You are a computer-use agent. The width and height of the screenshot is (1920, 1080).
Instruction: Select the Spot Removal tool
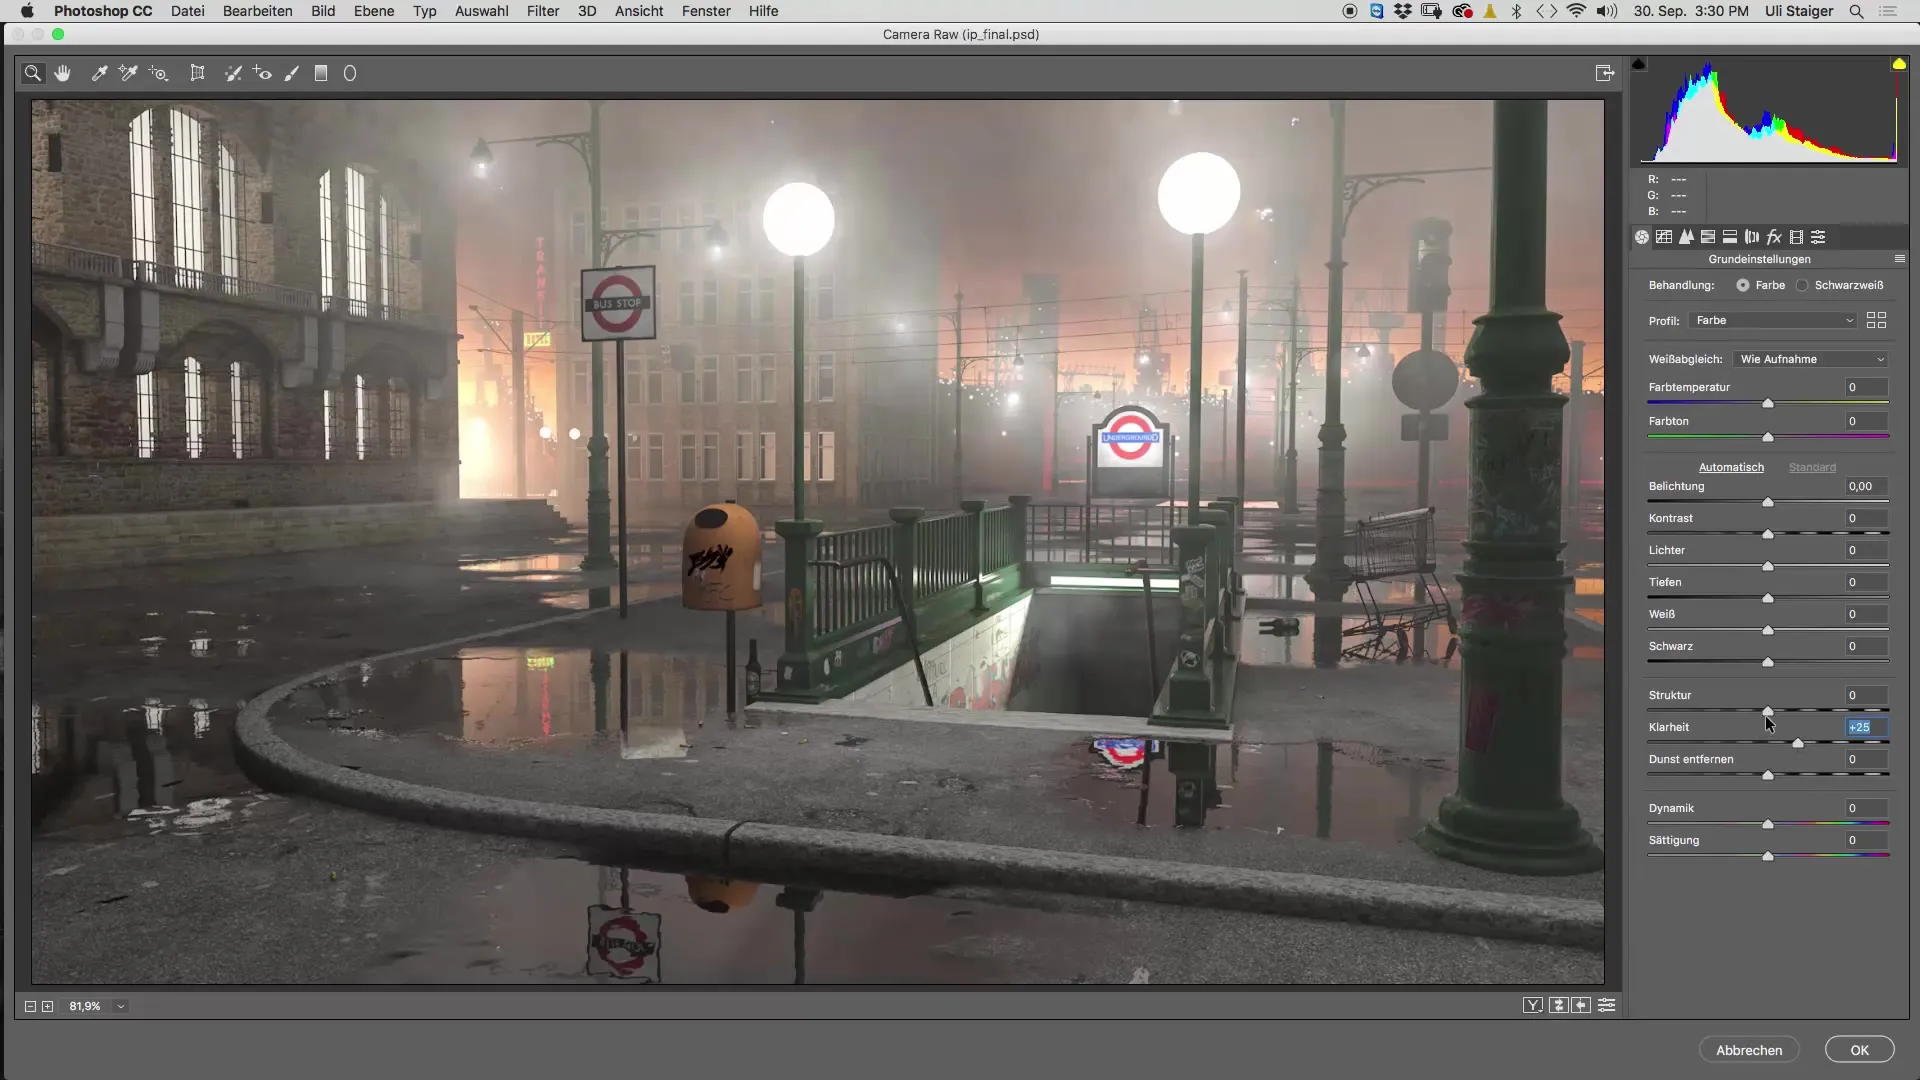pyautogui.click(x=233, y=73)
